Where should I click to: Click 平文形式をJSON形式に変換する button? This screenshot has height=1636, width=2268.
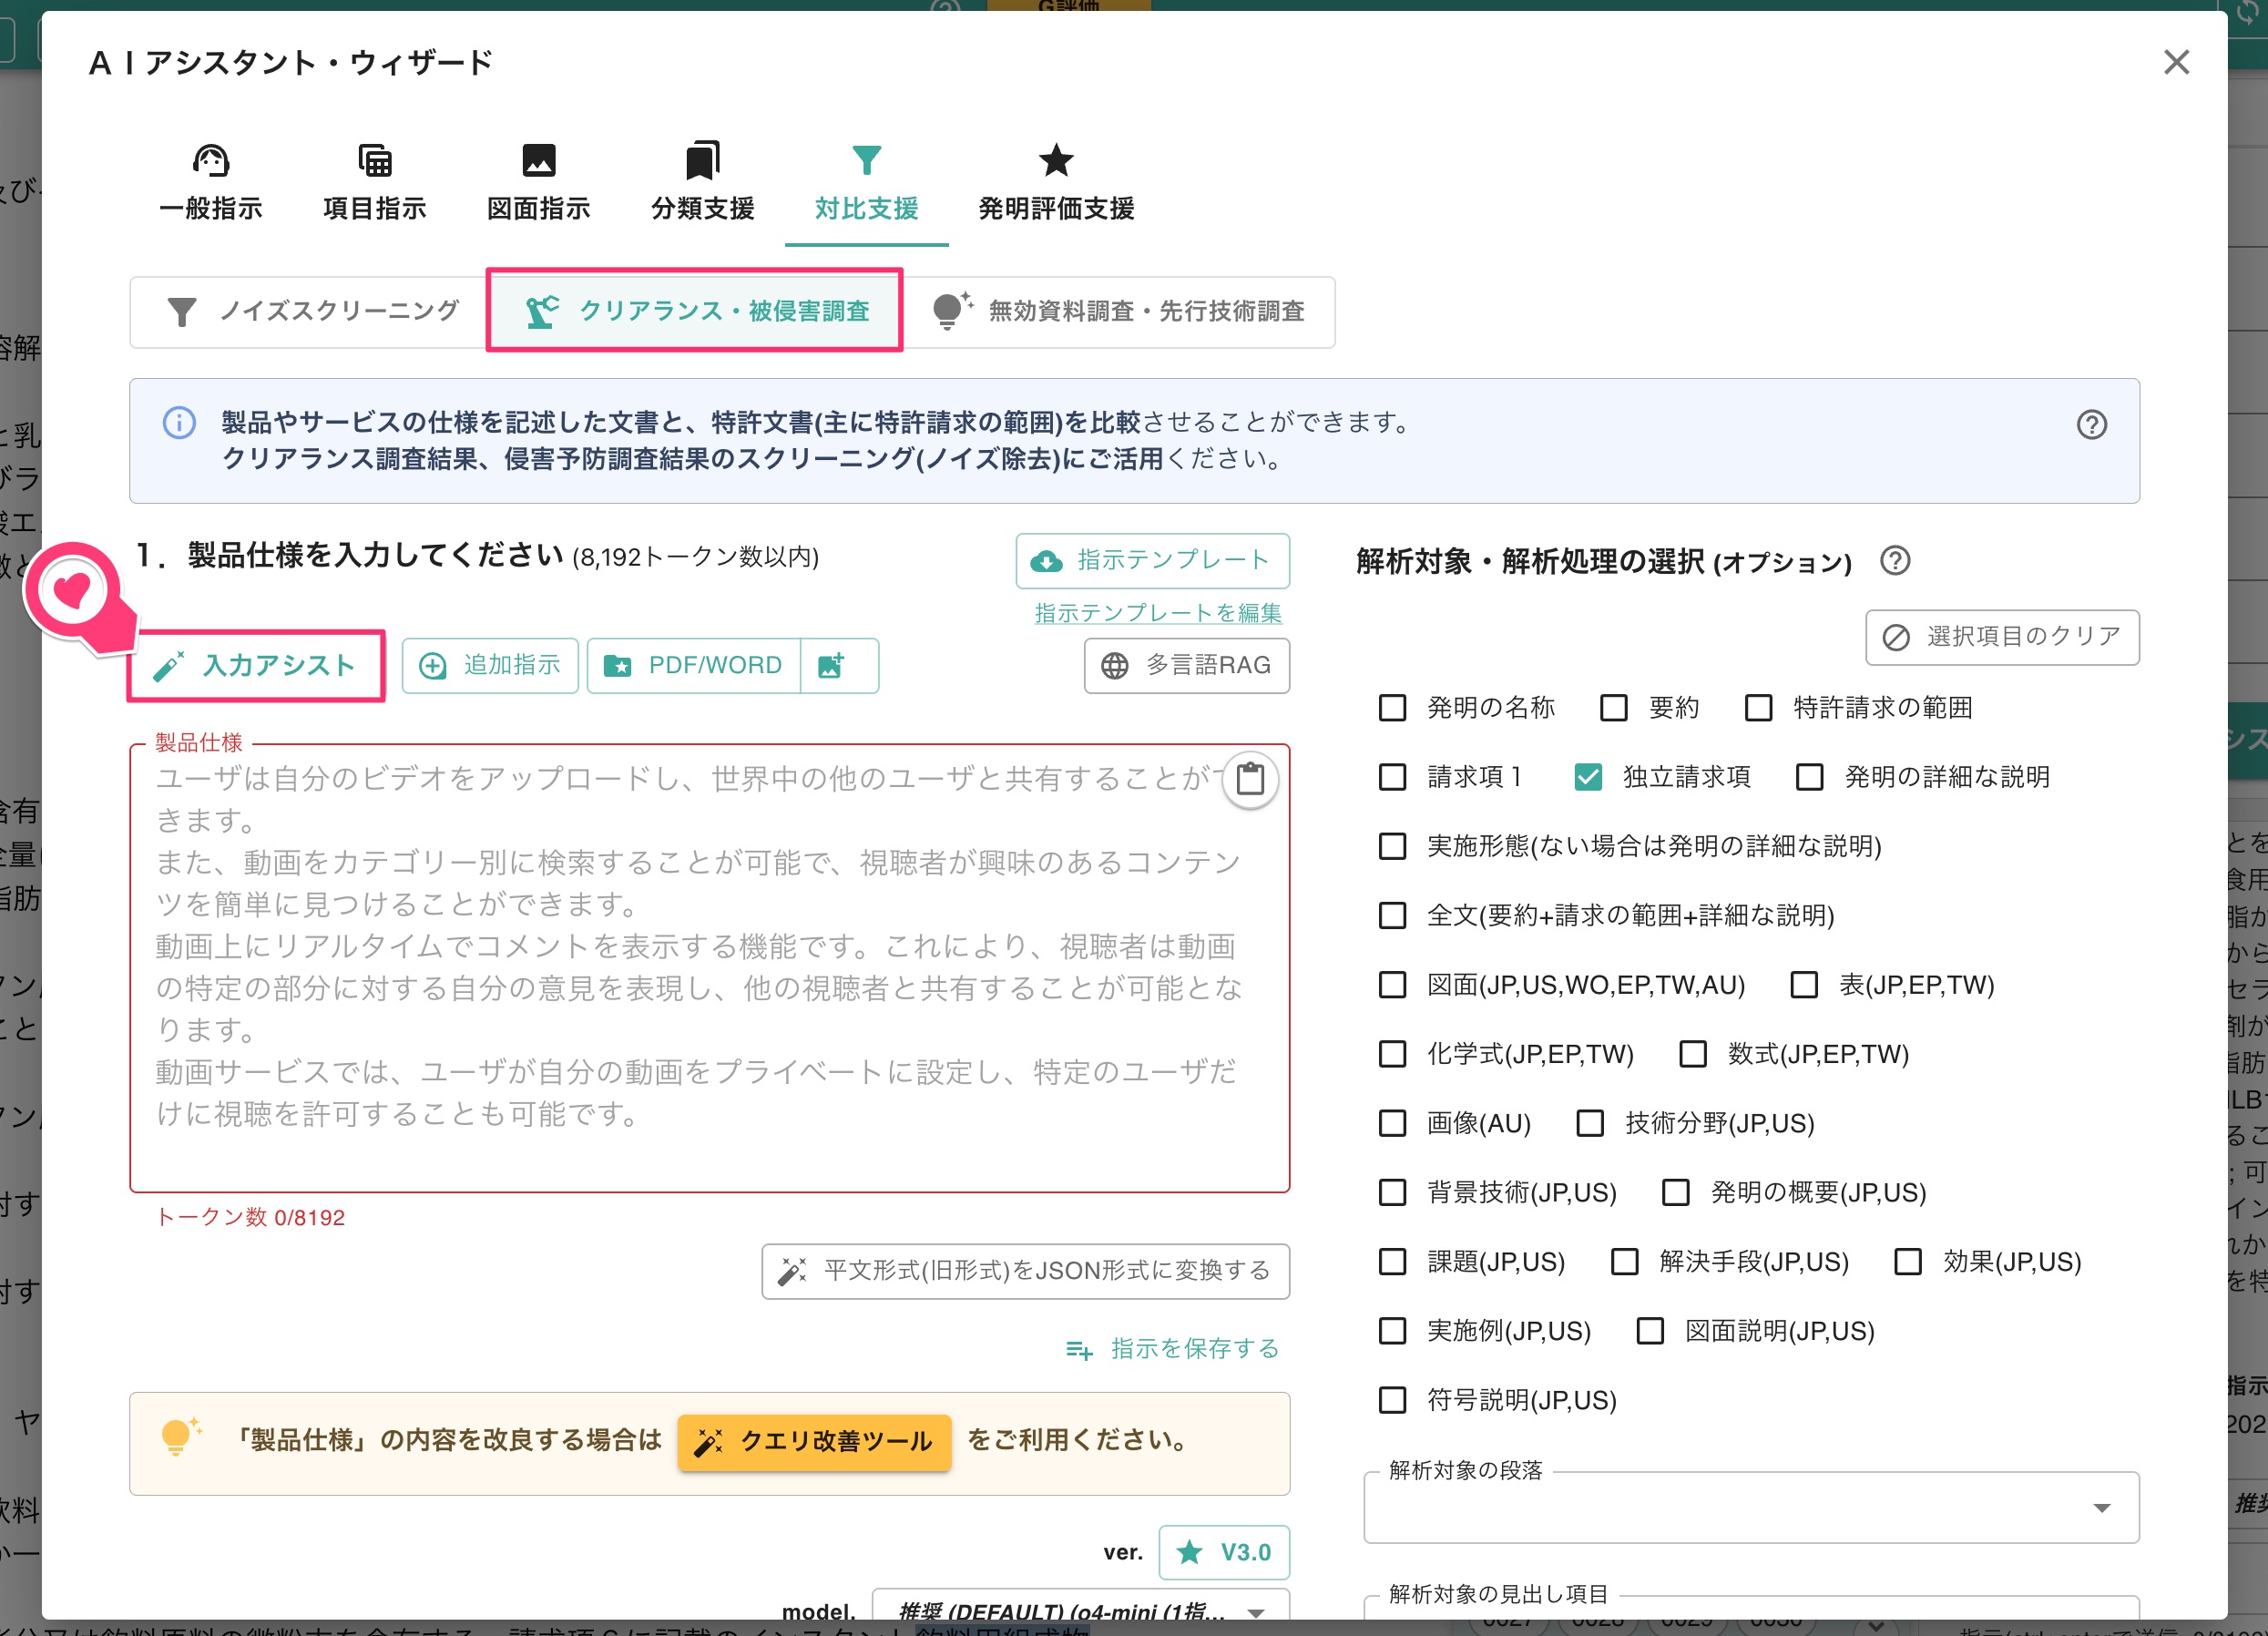[1025, 1271]
